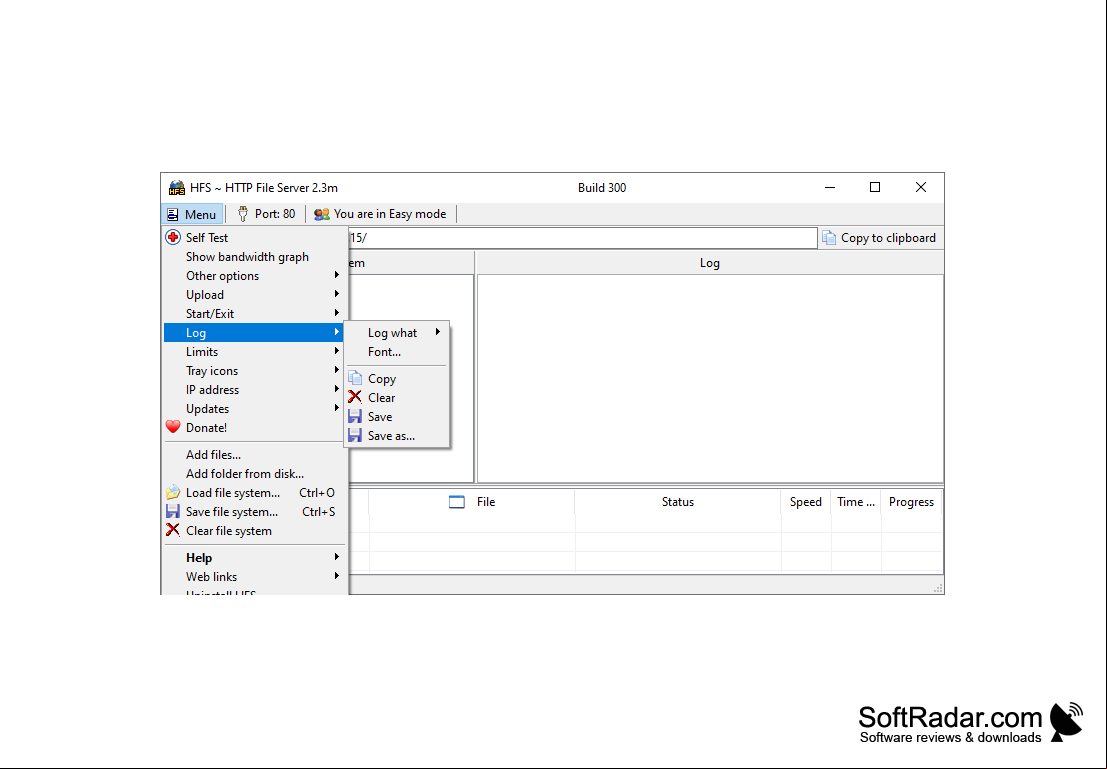The width and height of the screenshot is (1107, 769).
Task: Choose Donate! from the menu
Action: click(x=255, y=428)
